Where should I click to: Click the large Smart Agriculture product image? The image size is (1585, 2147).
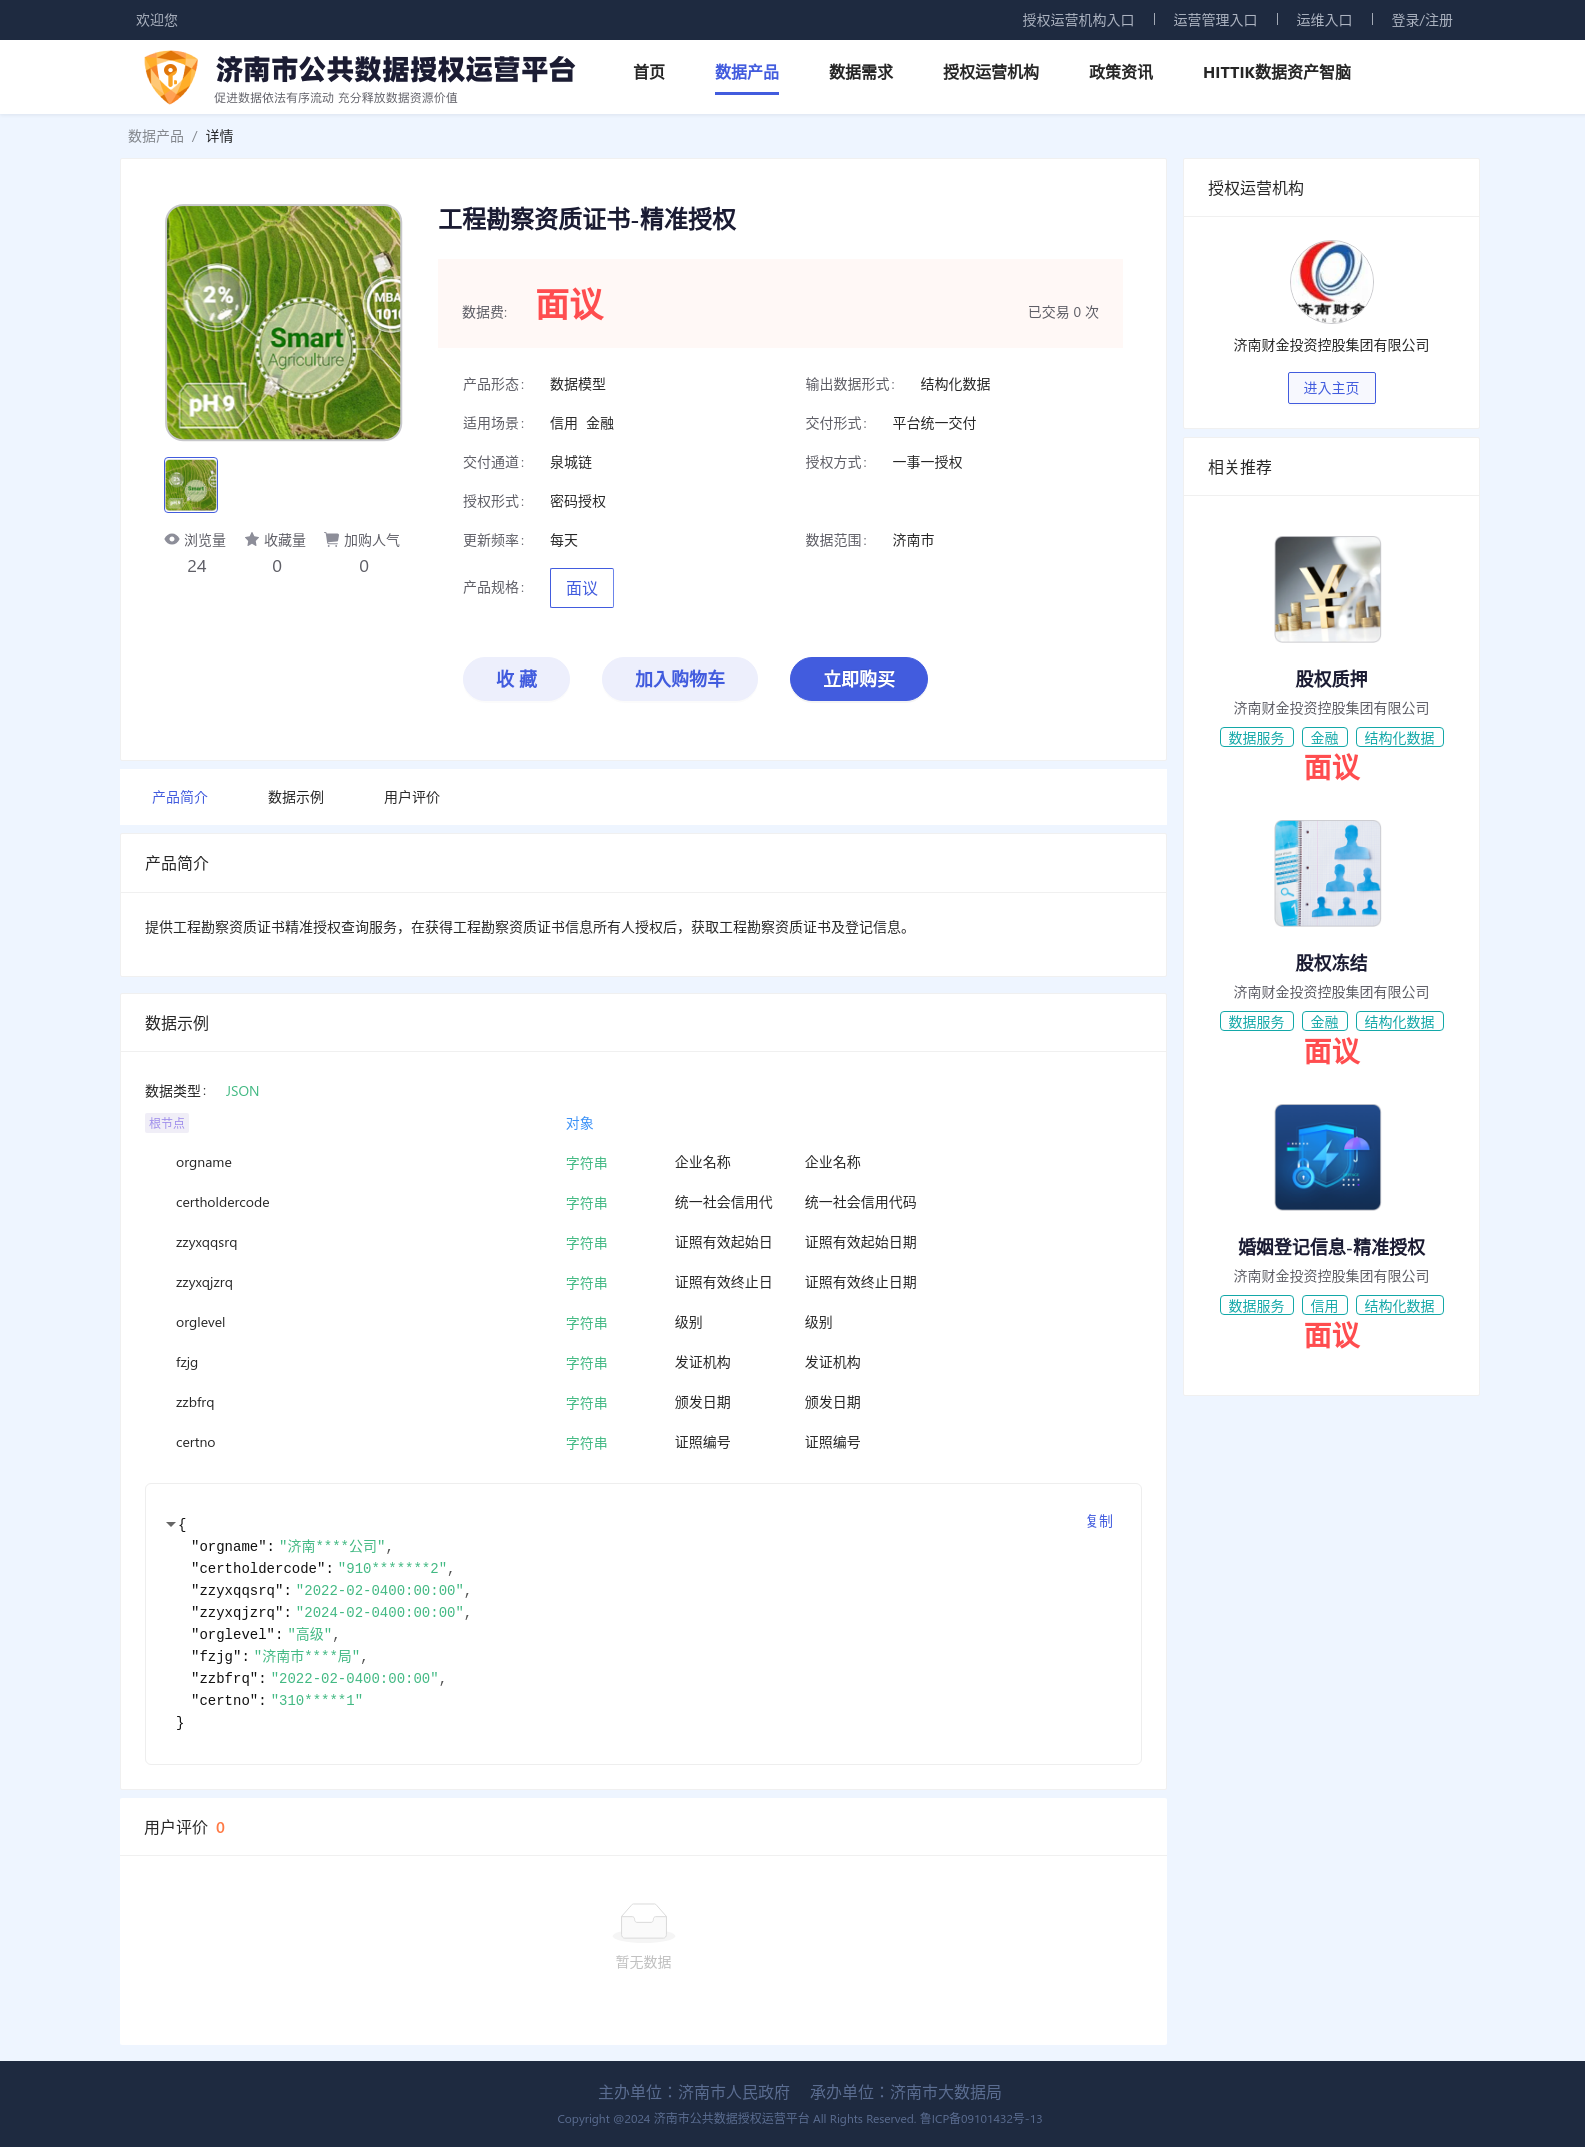coord(284,322)
